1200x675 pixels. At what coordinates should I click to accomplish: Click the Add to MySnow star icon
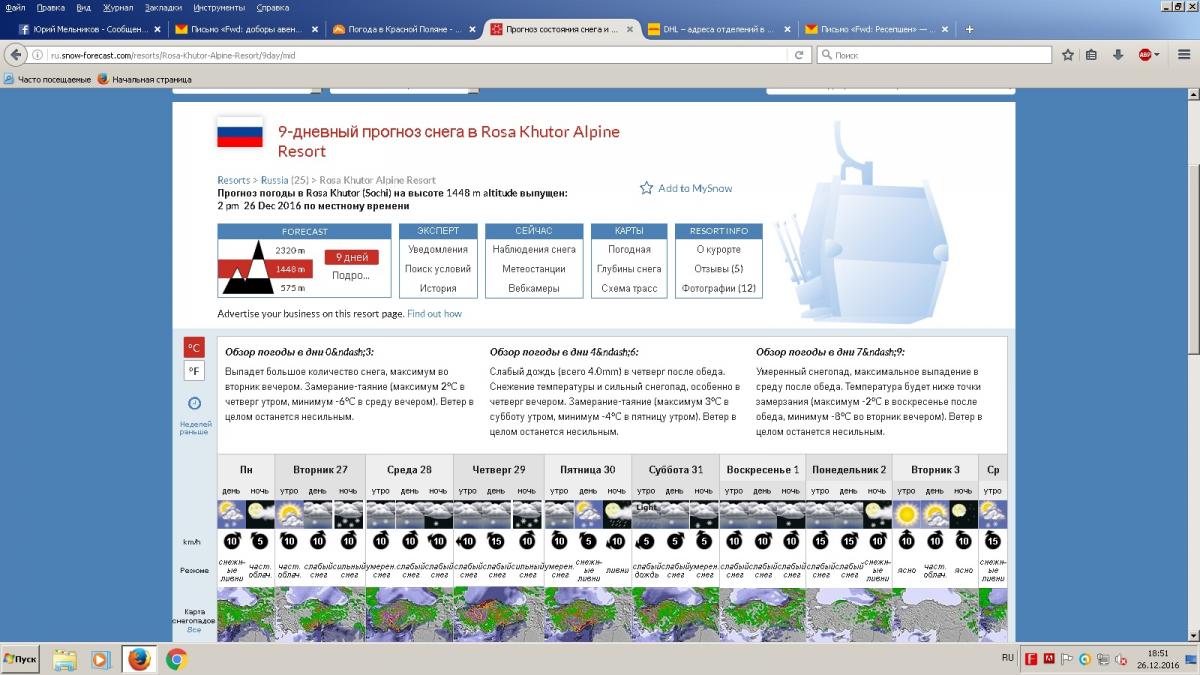coord(646,188)
